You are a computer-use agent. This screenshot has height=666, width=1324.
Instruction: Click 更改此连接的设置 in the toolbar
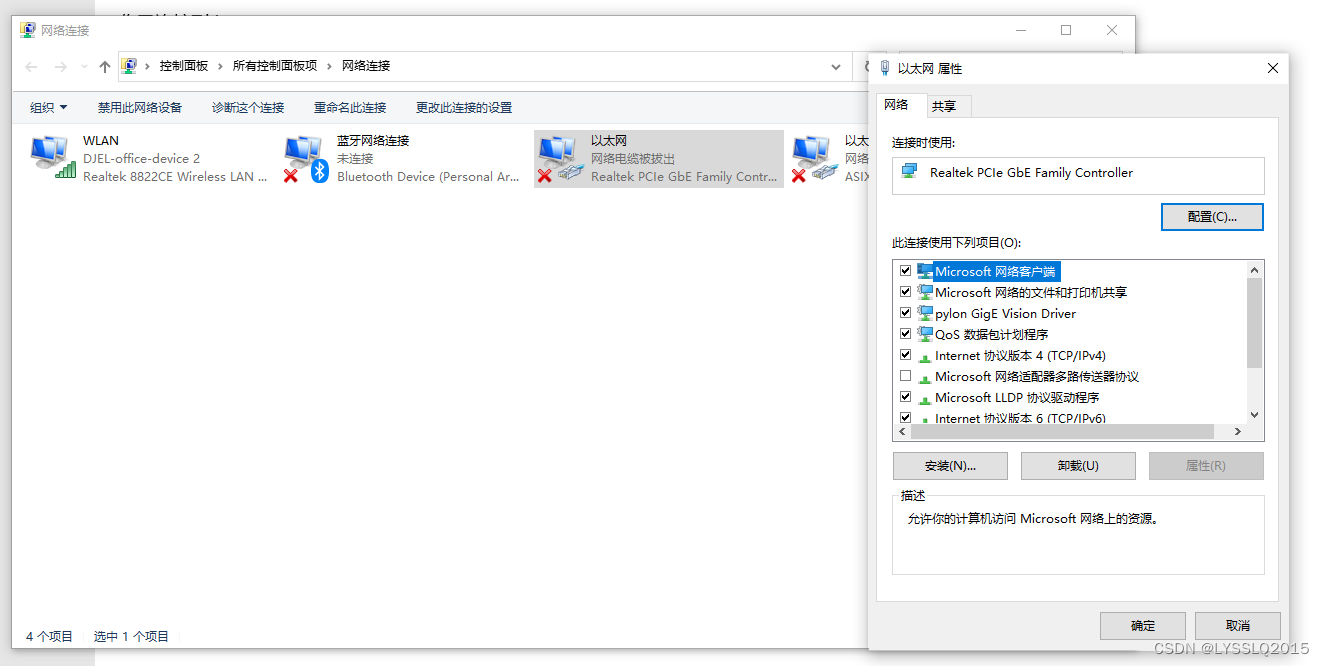click(464, 107)
